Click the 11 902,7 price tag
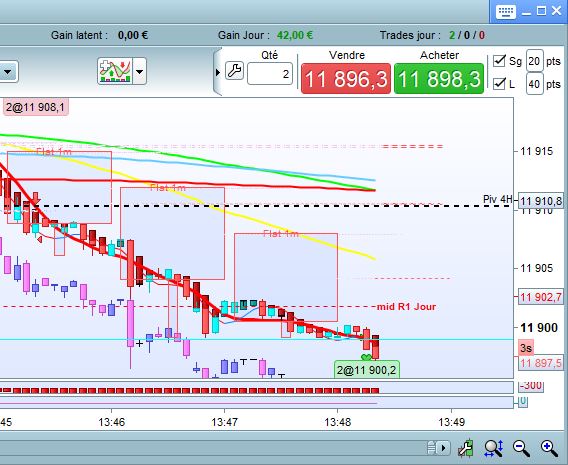Image resolution: width=568 pixels, height=465 pixels. coord(541,297)
